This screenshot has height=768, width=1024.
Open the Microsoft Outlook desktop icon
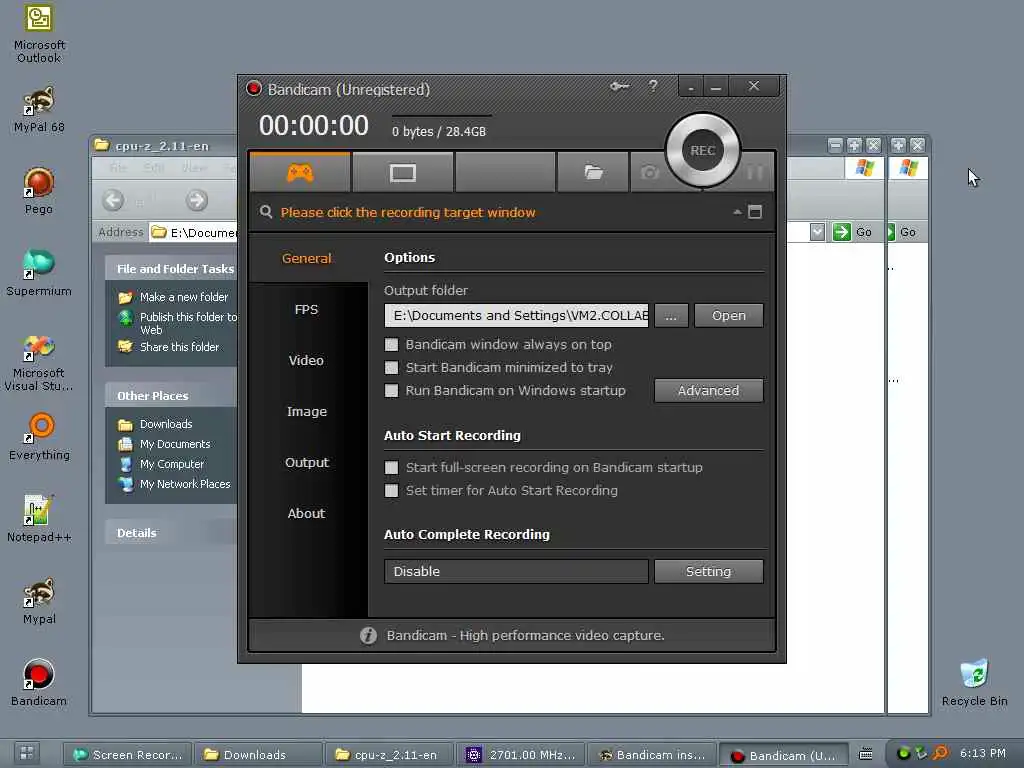tap(39, 34)
